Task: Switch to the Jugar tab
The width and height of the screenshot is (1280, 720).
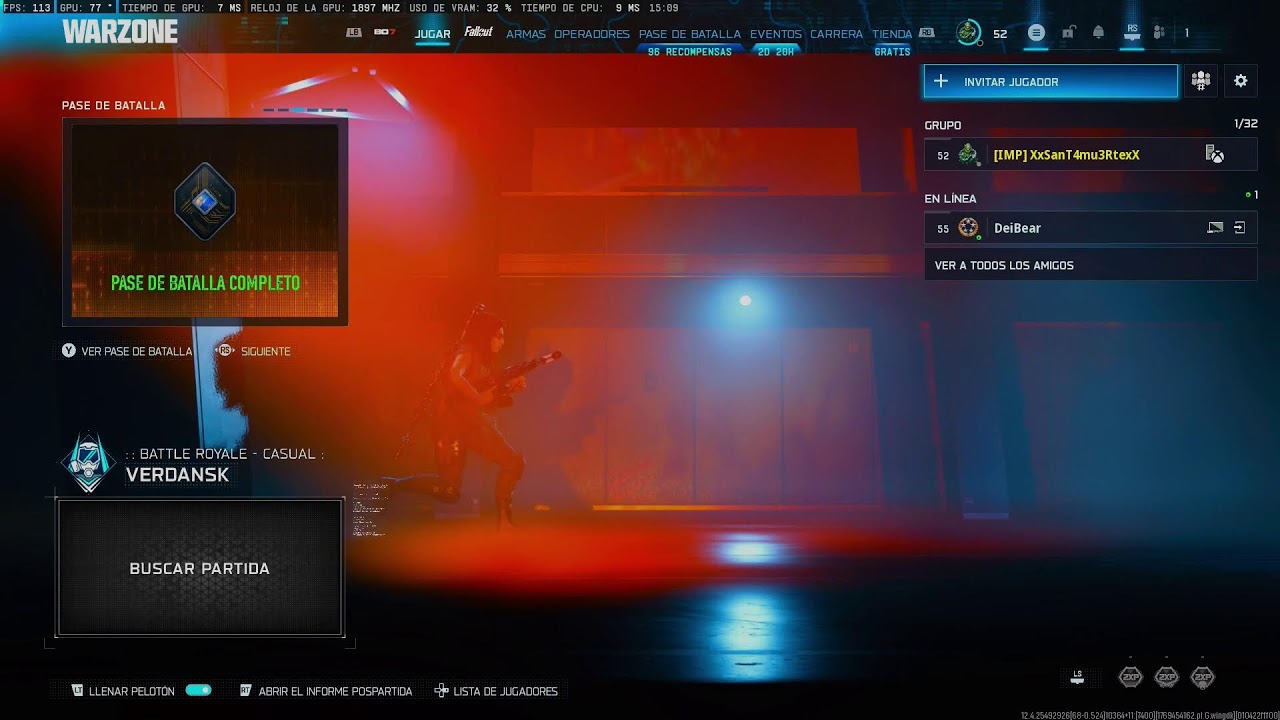Action: click(433, 34)
